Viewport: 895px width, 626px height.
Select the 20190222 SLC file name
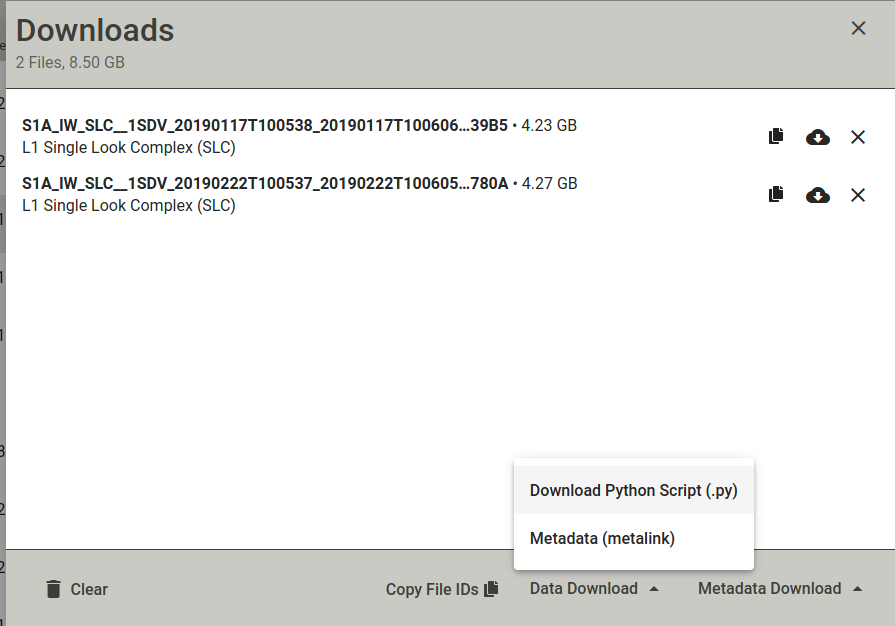[265, 184]
